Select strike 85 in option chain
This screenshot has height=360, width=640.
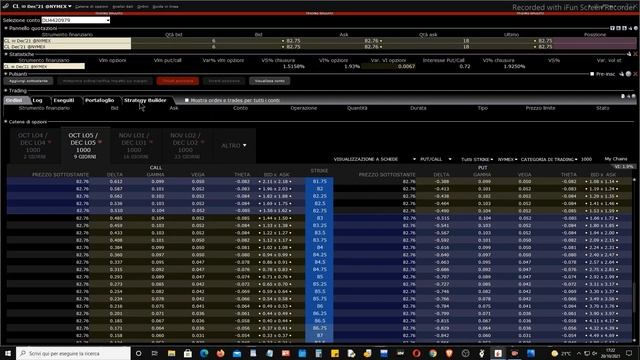[x=319, y=277]
